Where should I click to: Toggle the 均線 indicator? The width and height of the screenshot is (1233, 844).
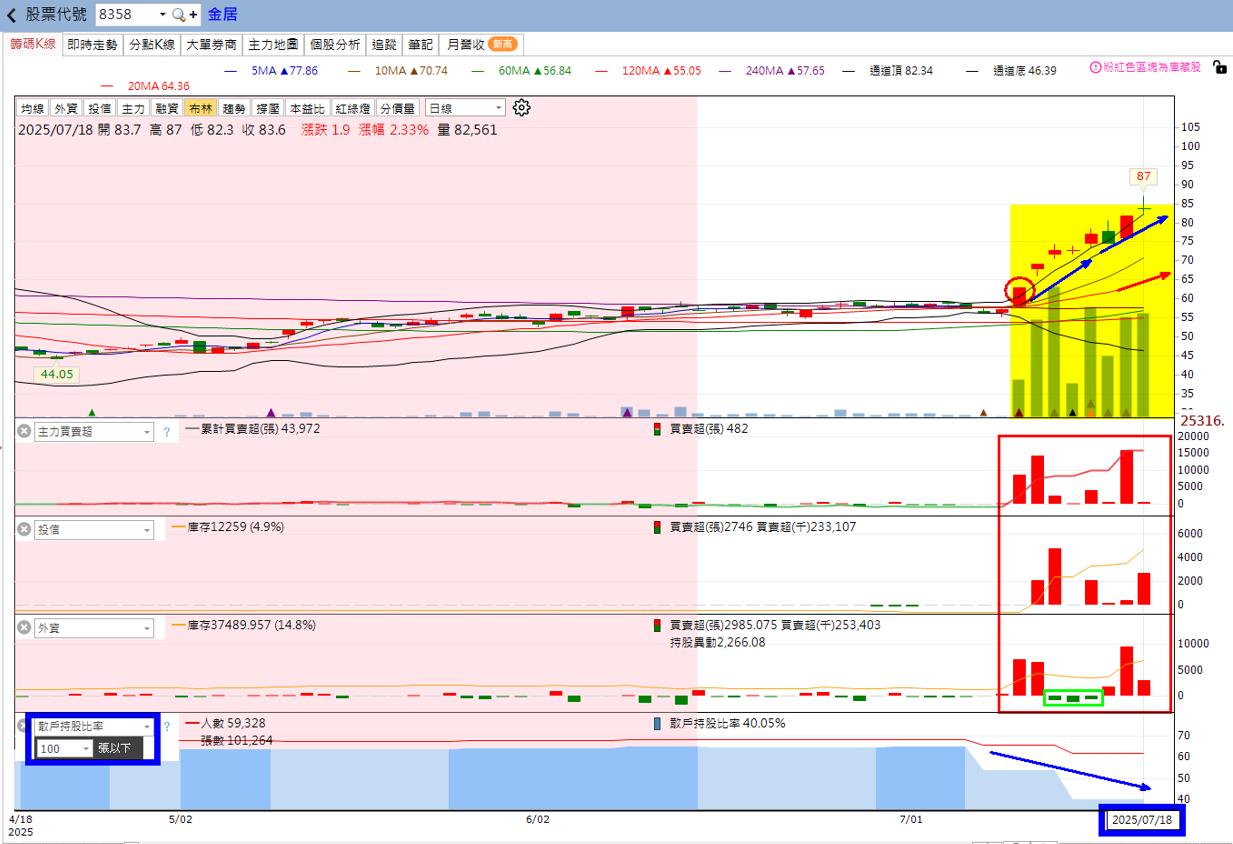(x=33, y=108)
